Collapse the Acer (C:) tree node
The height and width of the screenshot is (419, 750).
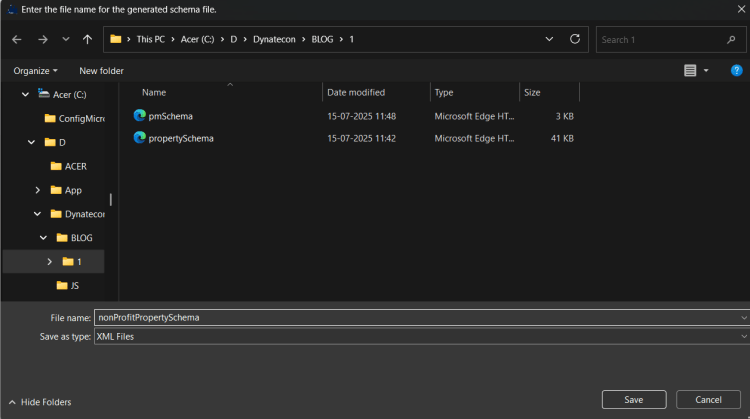coord(25,94)
